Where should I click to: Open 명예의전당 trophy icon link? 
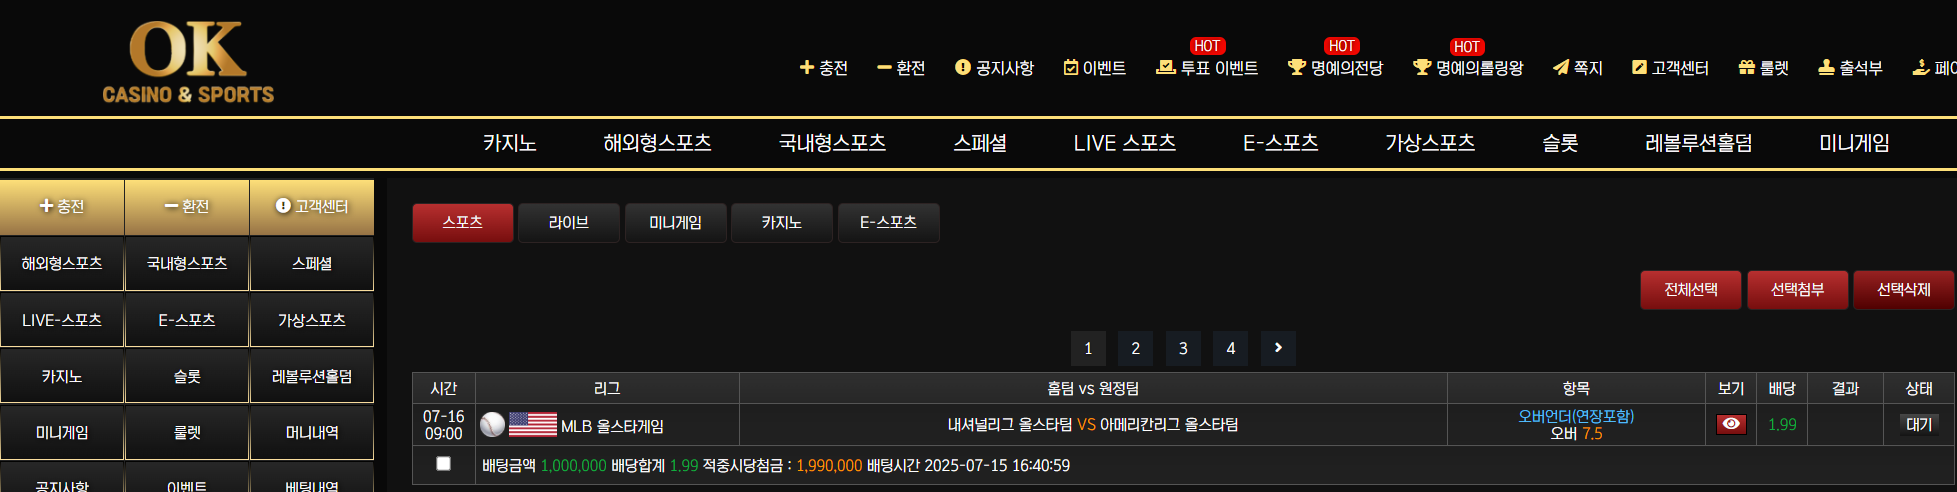(1297, 67)
